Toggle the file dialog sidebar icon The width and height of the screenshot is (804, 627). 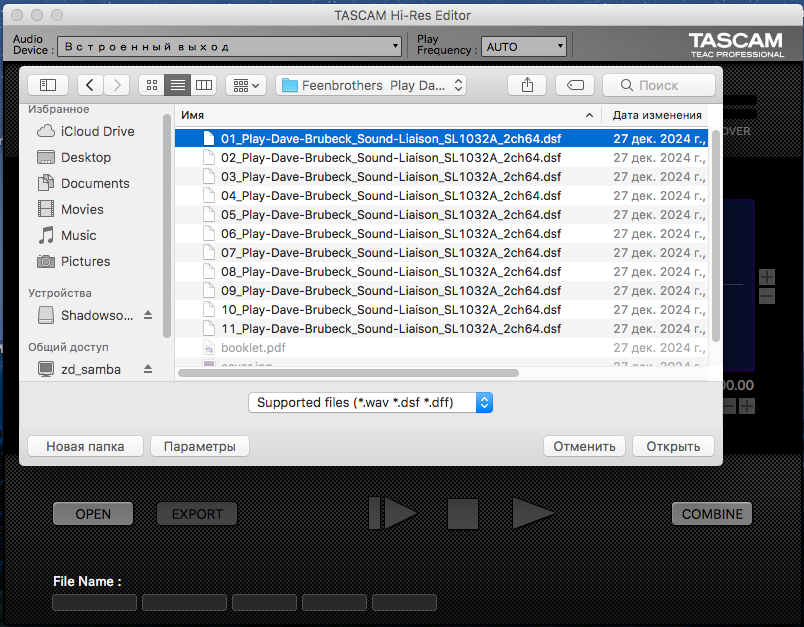[x=48, y=85]
